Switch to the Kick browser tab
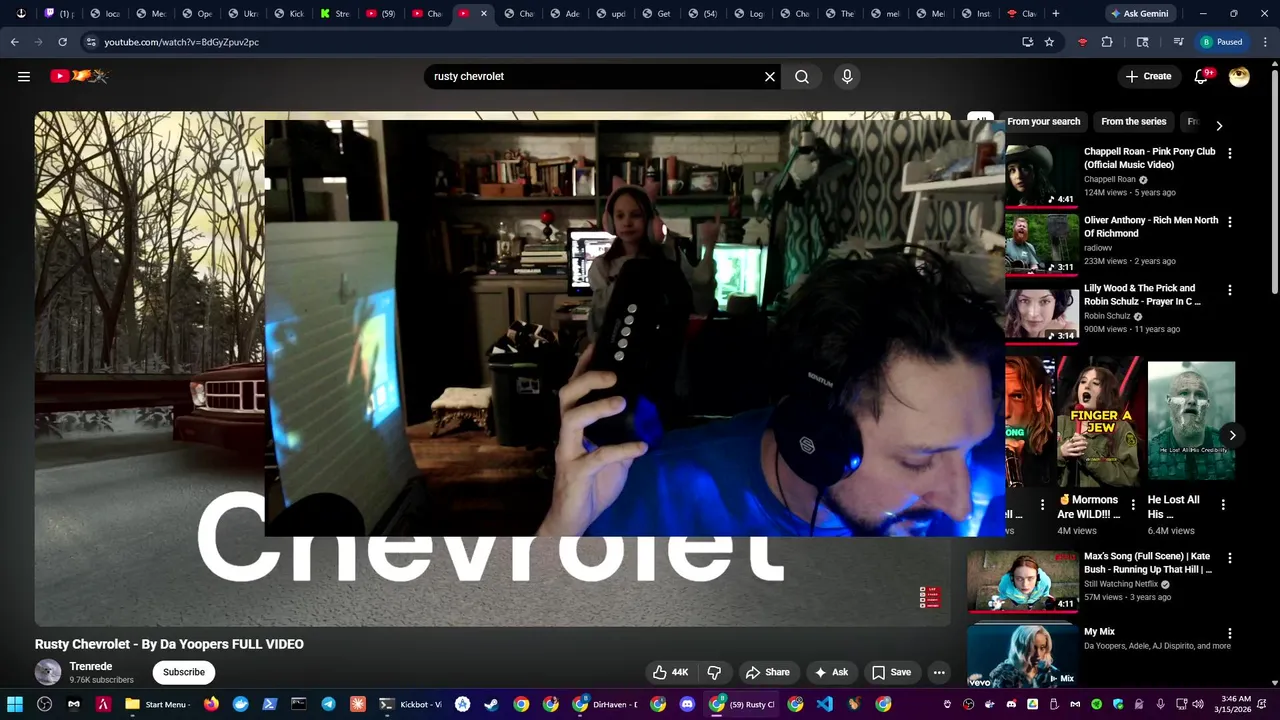This screenshot has width=1280, height=720. [x=288, y=13]
